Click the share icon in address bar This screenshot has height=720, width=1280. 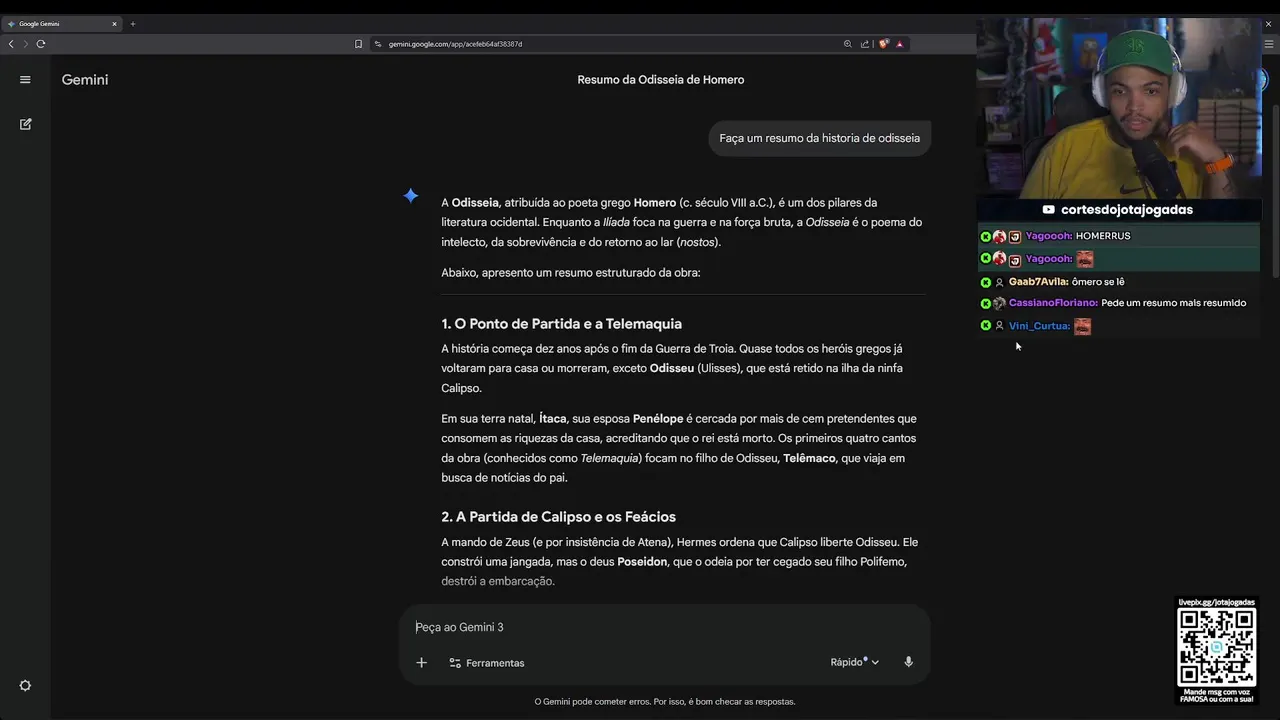click(x=865, y=44)
